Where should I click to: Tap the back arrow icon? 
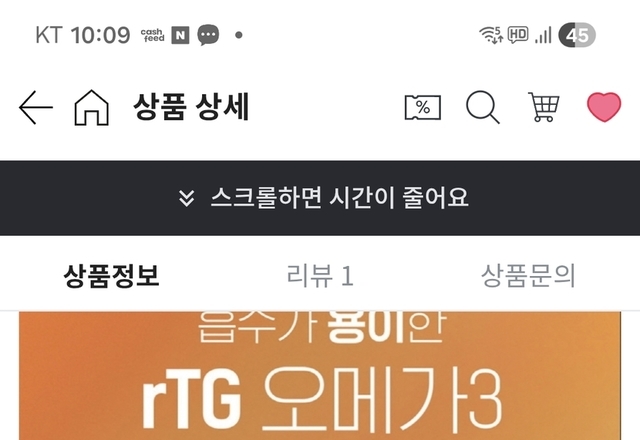(36, 107)
